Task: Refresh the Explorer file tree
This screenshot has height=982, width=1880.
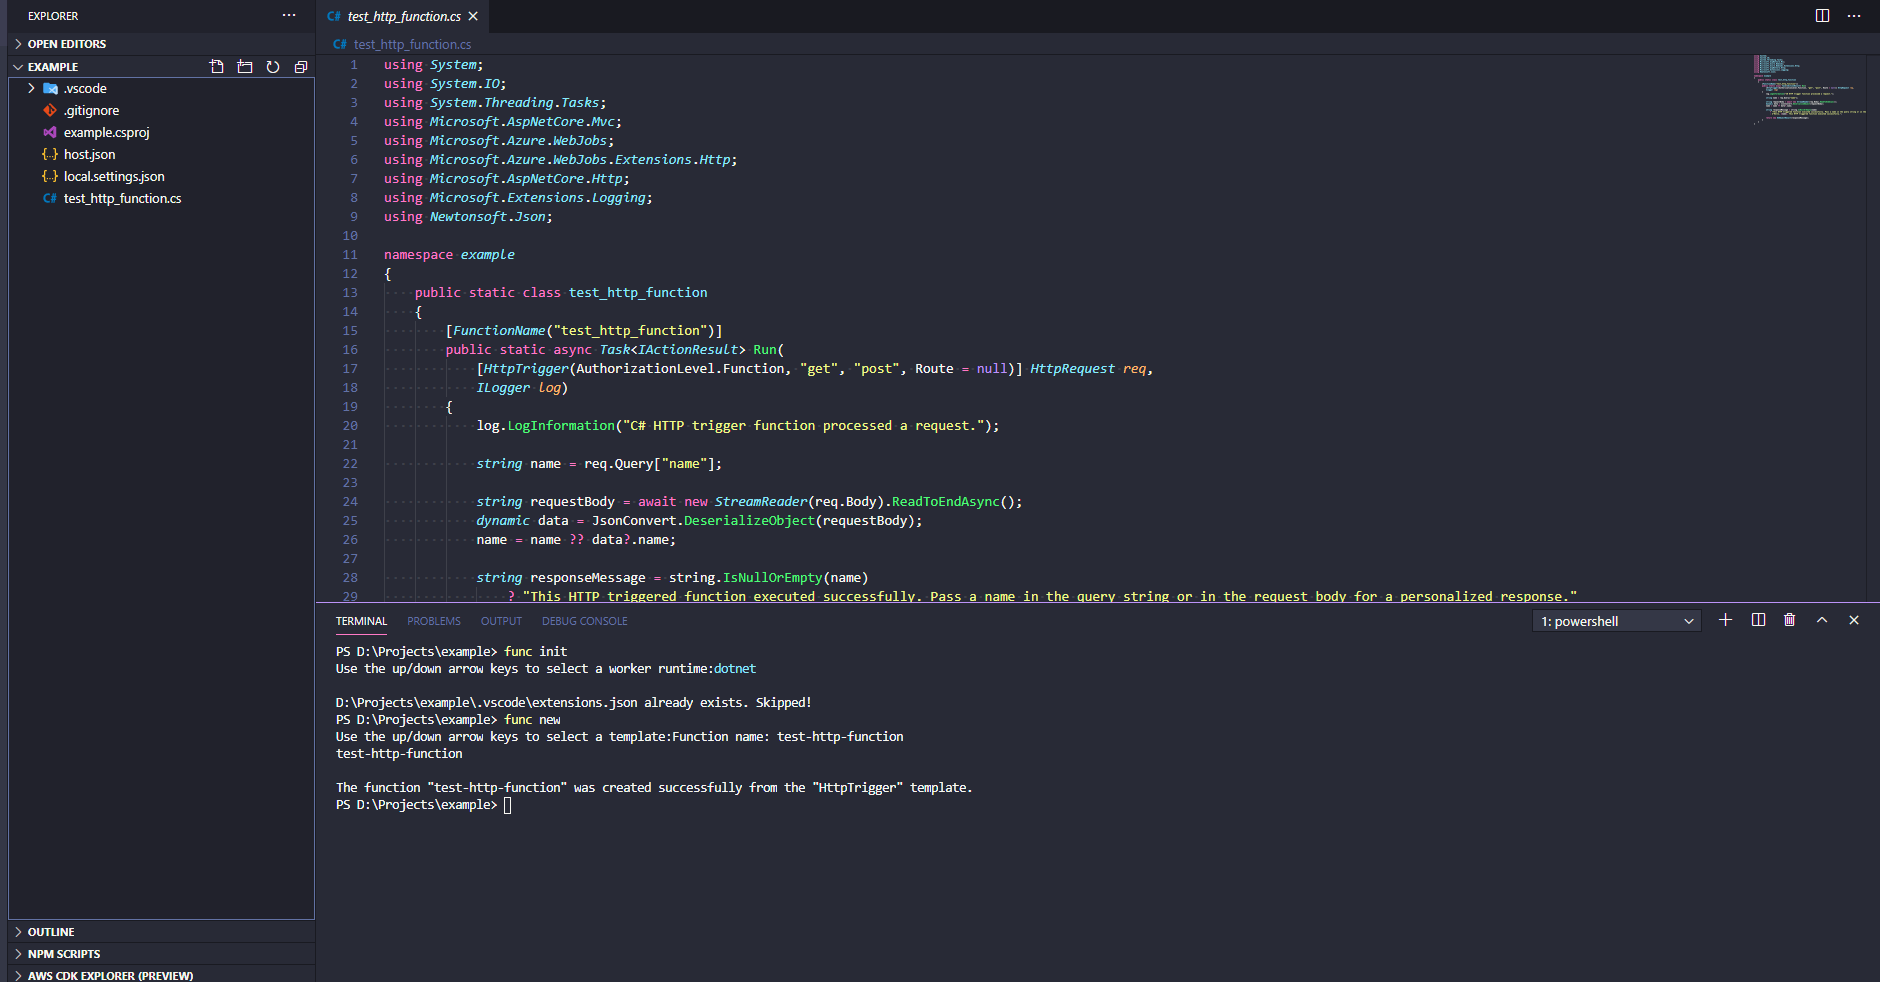Action: click(x=273, y=67)
